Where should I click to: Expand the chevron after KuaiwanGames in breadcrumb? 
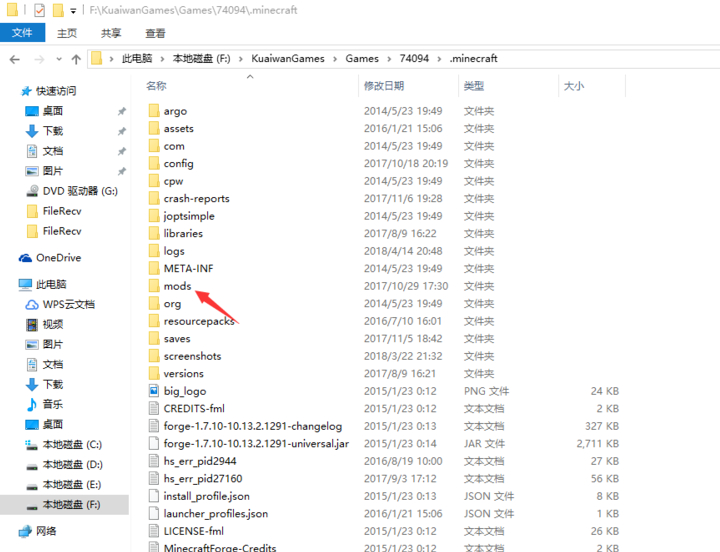pos(335,59)
